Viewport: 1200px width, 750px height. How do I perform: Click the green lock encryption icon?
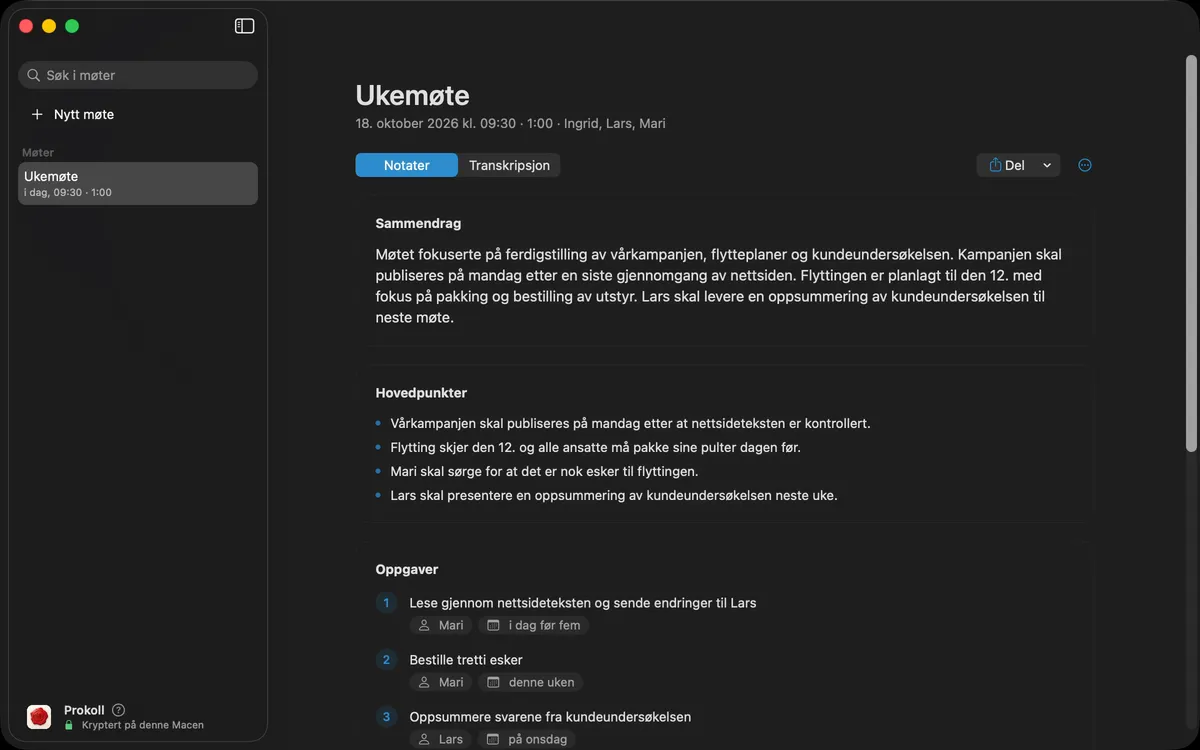click(x=69, y=725)
